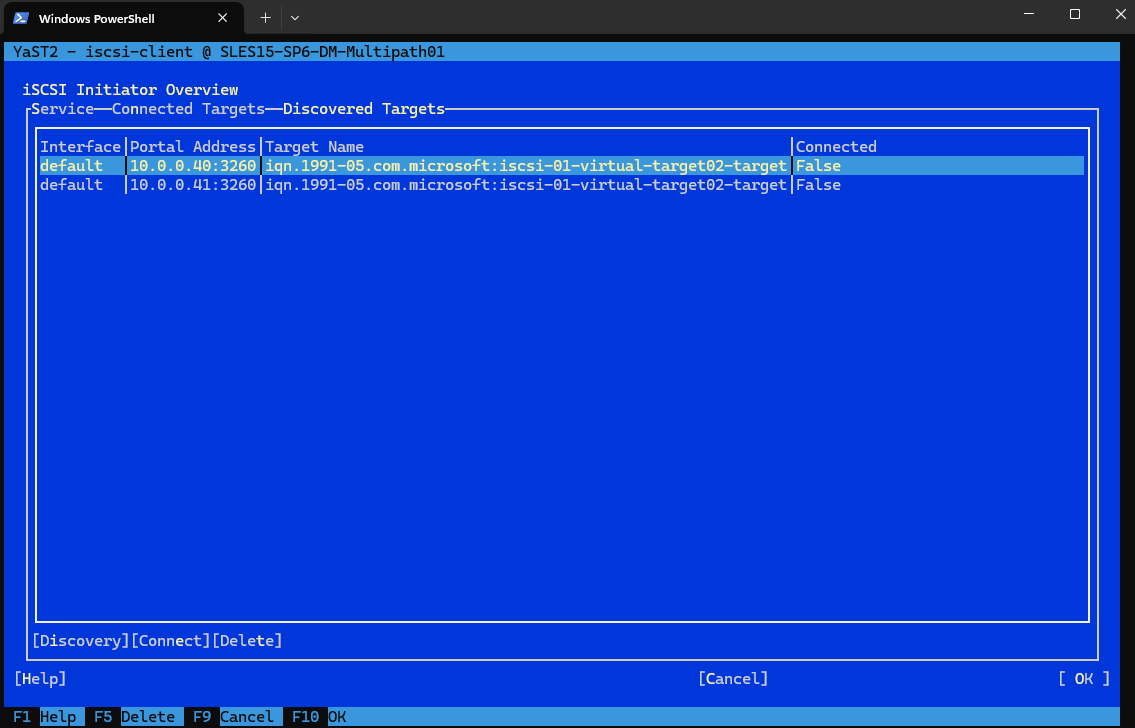This screenshot has height=728, width=1135.
Task: Switch to the Connected Targets tab
Action: tap(188, 109)
